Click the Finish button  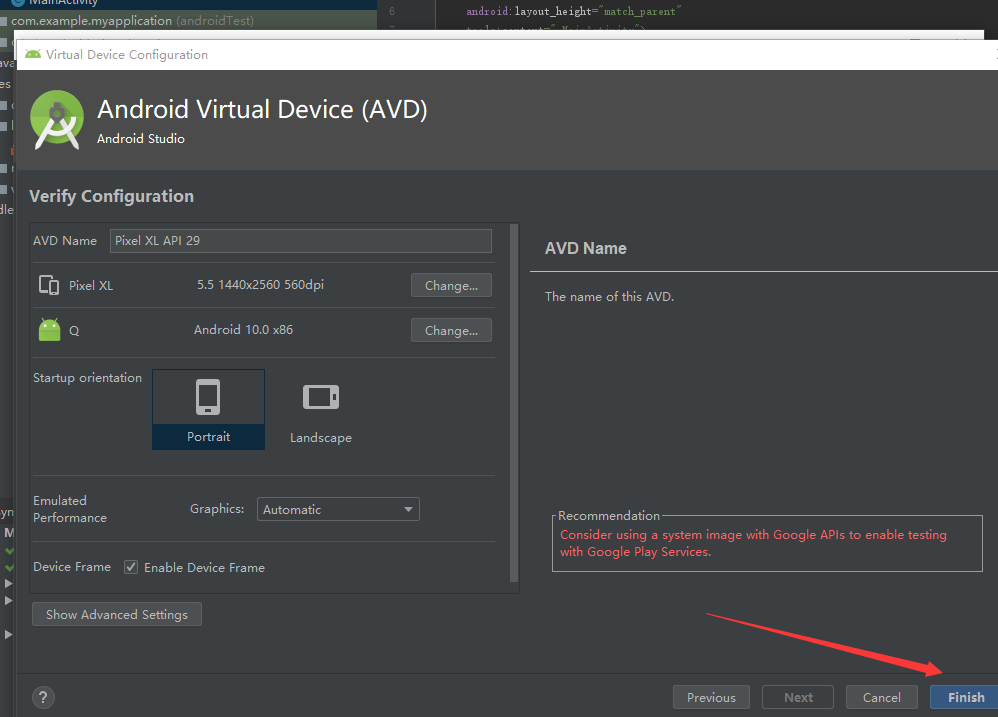click(x=964, y=697)
